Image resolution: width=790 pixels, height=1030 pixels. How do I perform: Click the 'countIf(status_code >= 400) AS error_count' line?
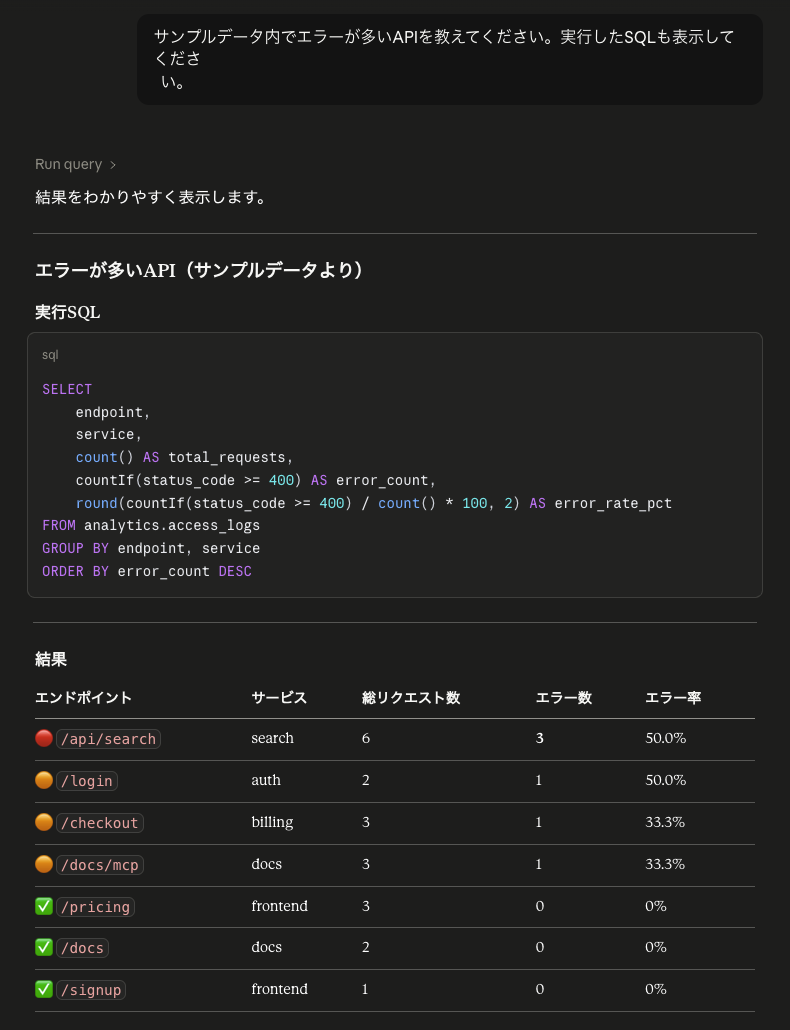256,481
